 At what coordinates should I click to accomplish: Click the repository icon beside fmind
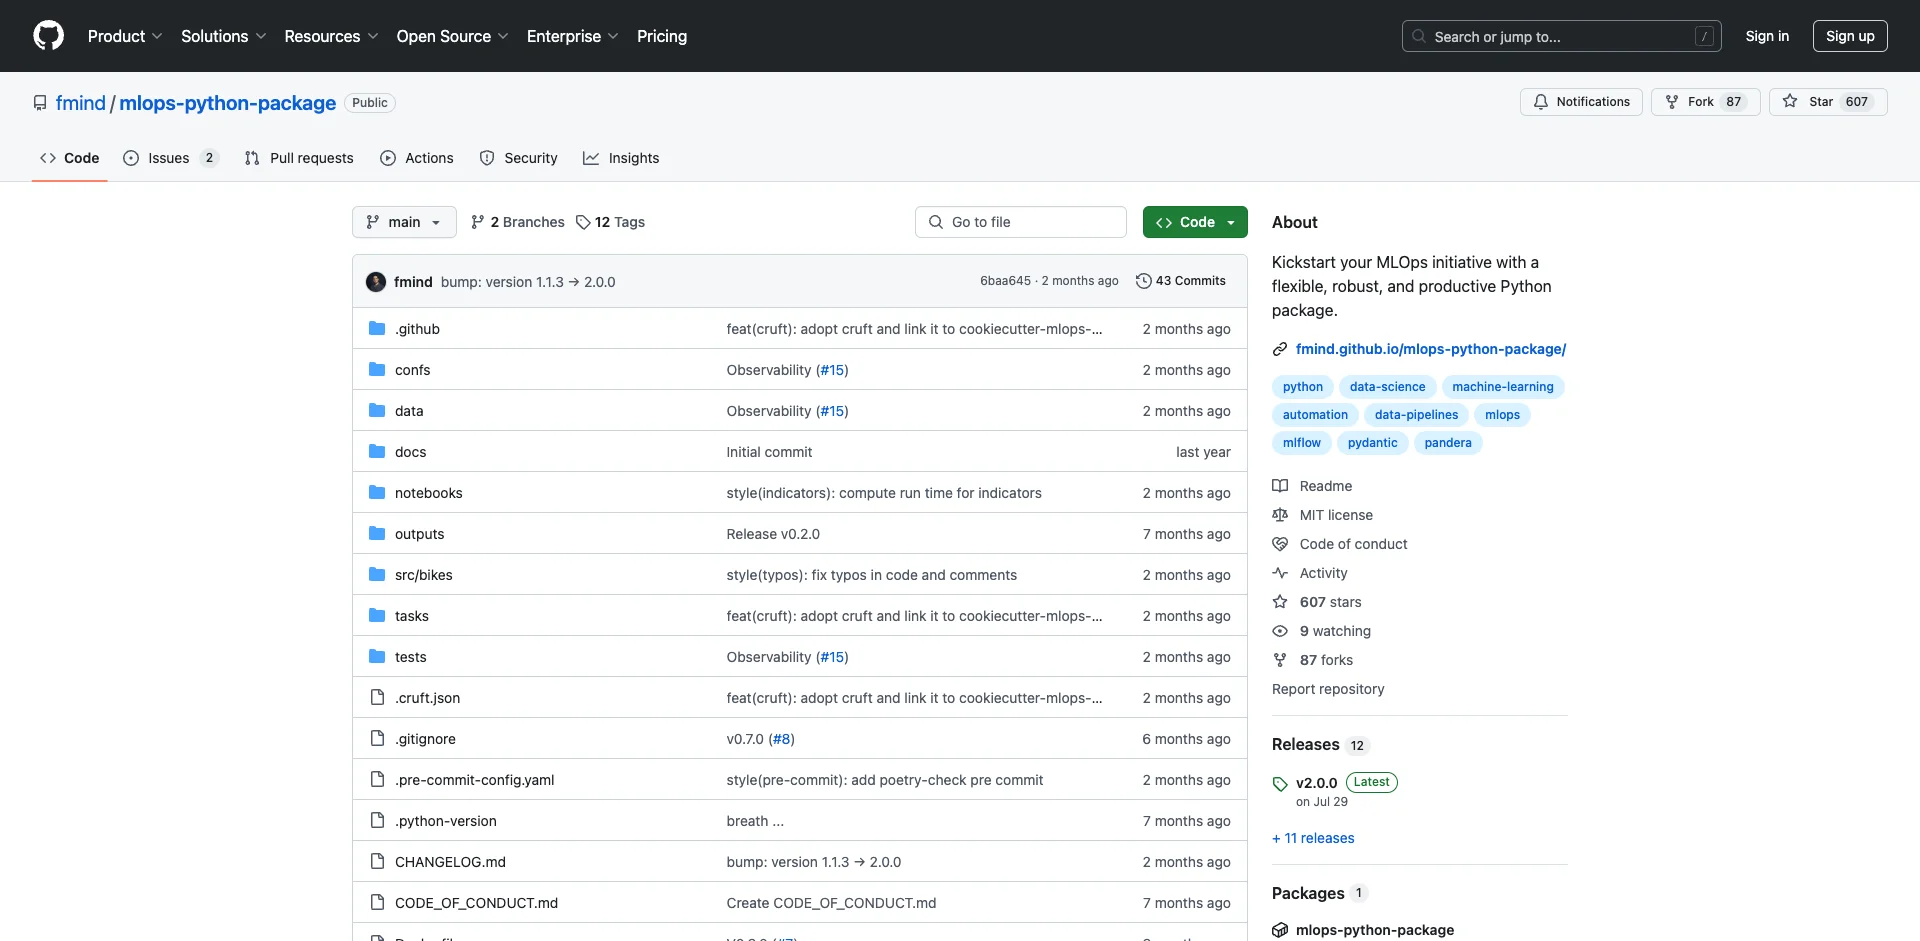40,103
